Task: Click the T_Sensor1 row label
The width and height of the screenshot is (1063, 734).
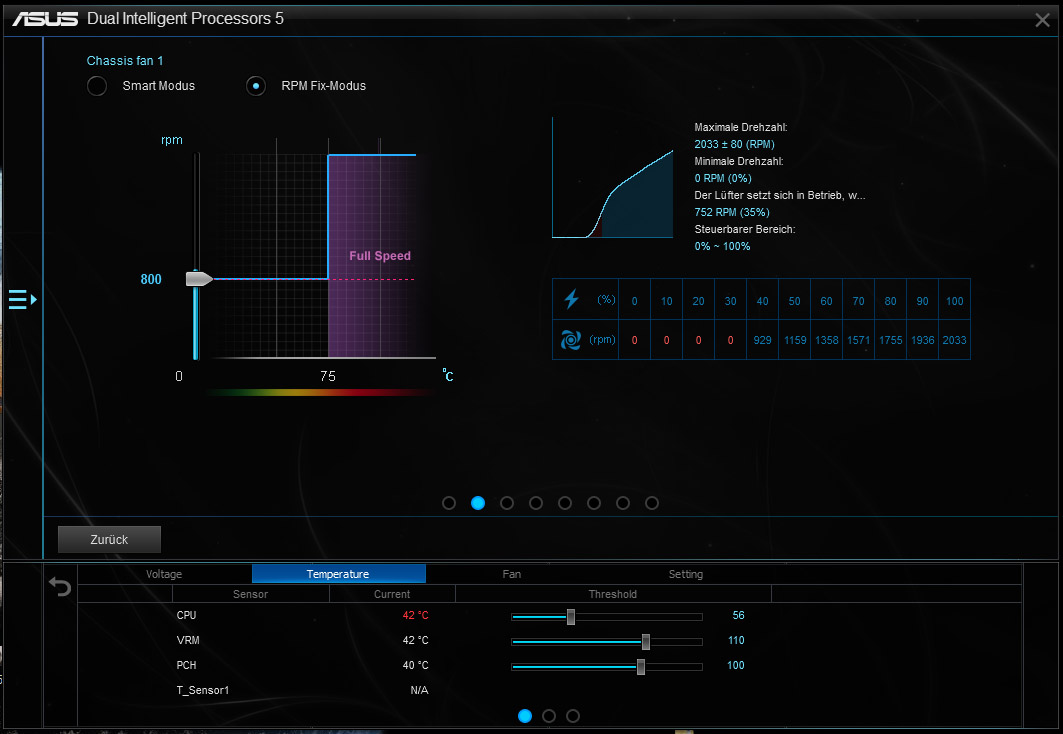Action: point(203,690)
